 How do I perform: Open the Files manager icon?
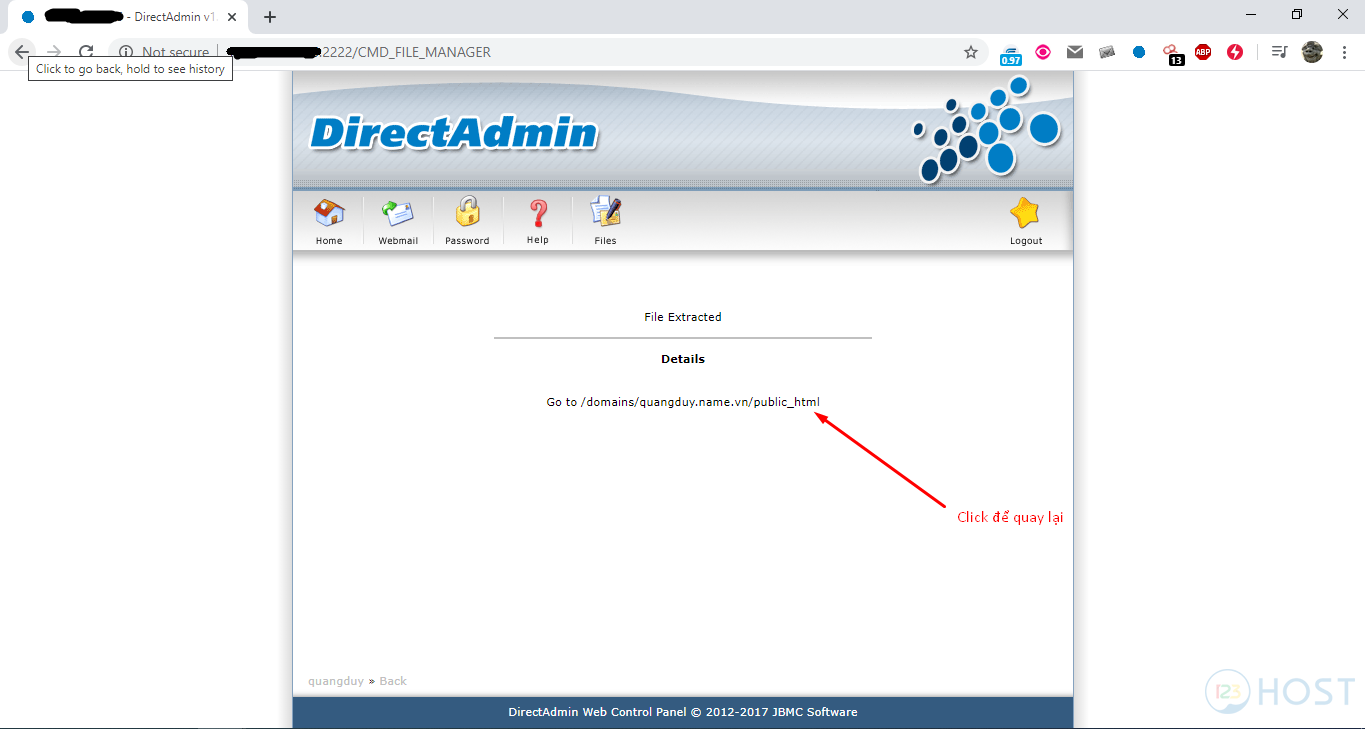coord(605,220)
